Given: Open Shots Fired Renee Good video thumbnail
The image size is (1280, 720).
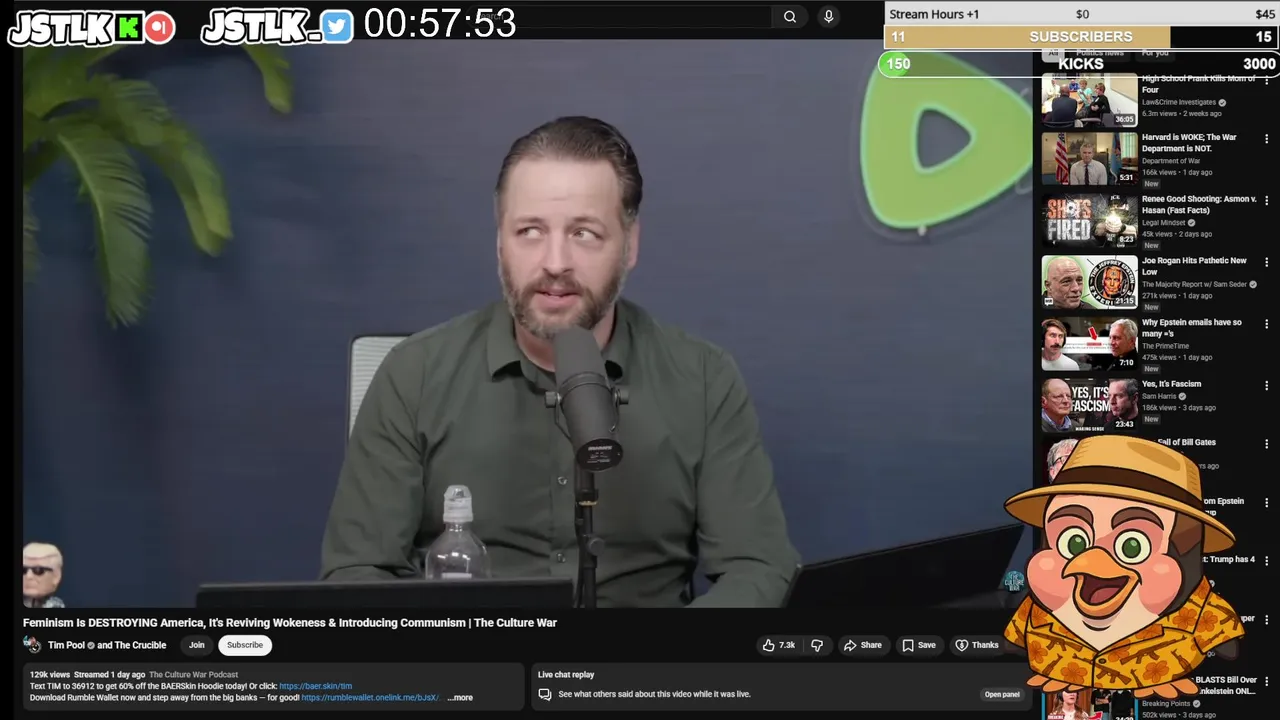Looking at the screenshot, I should (x=1089, y=220).
